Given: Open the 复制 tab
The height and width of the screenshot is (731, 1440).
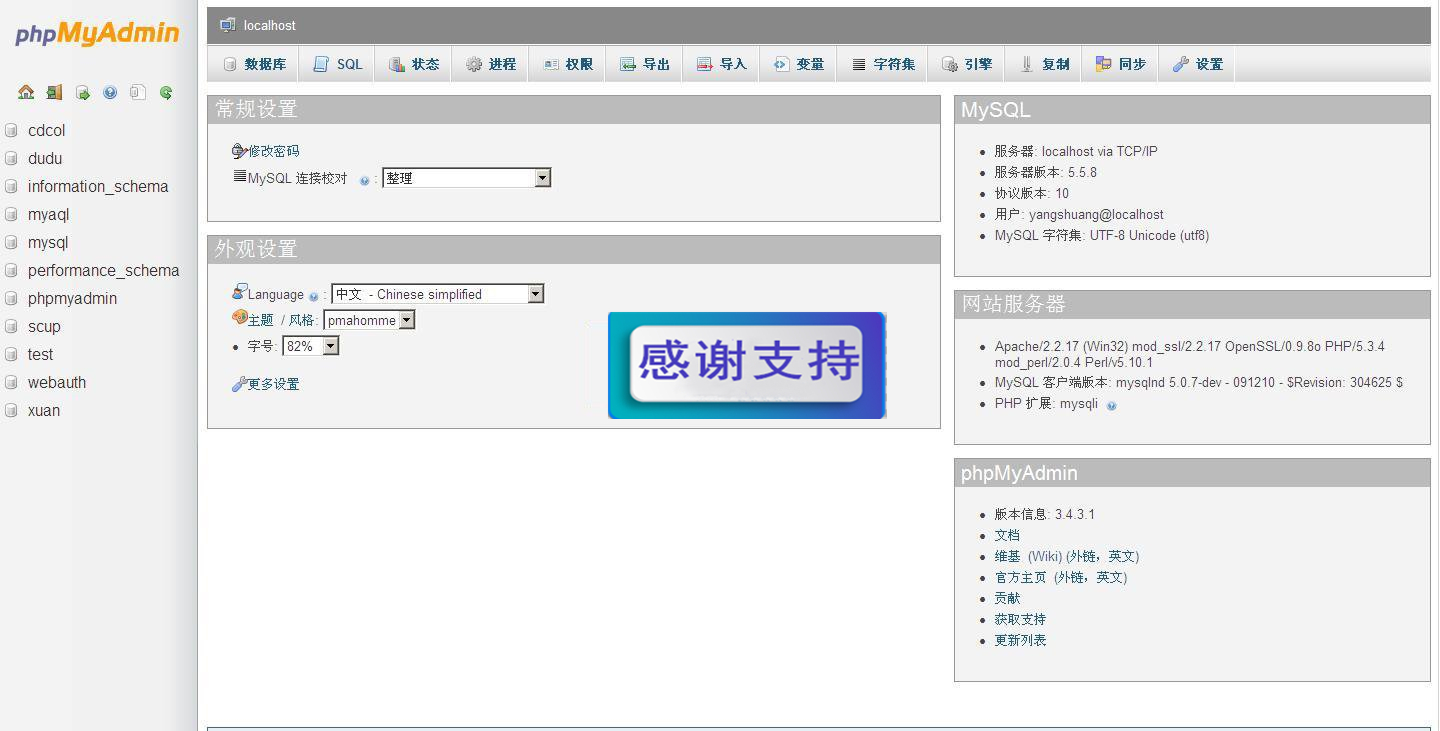Looking at the screenshot, I should 1043,64.
